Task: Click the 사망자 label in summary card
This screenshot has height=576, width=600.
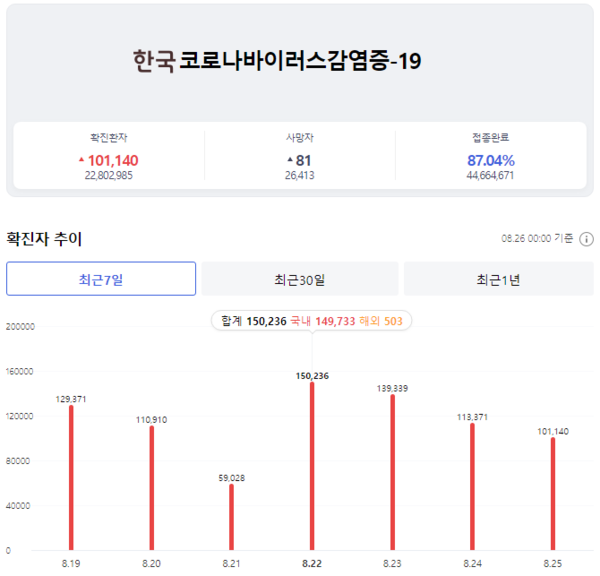Action: coord(300,137)
